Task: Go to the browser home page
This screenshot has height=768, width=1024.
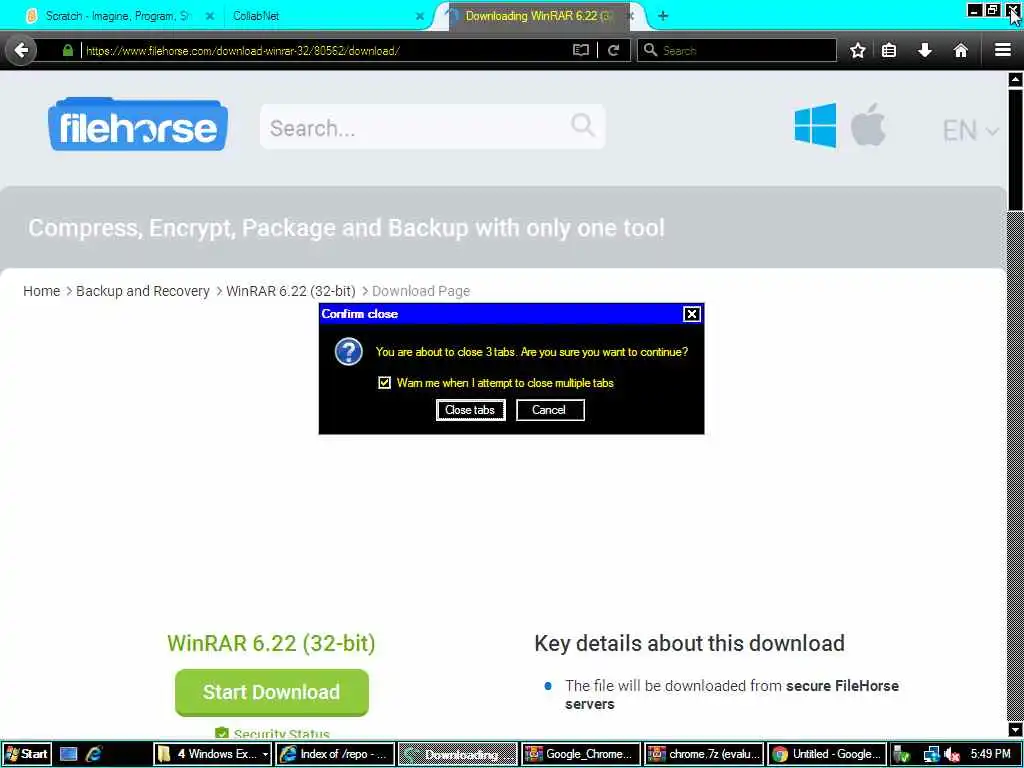Action: click(961, 50)
